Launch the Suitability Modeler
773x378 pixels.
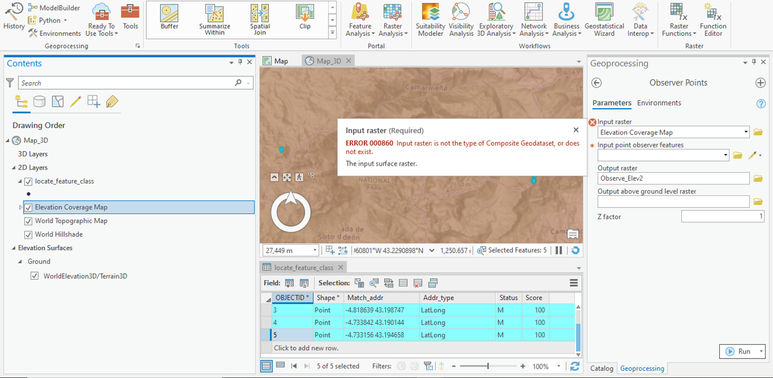[430, 20]
